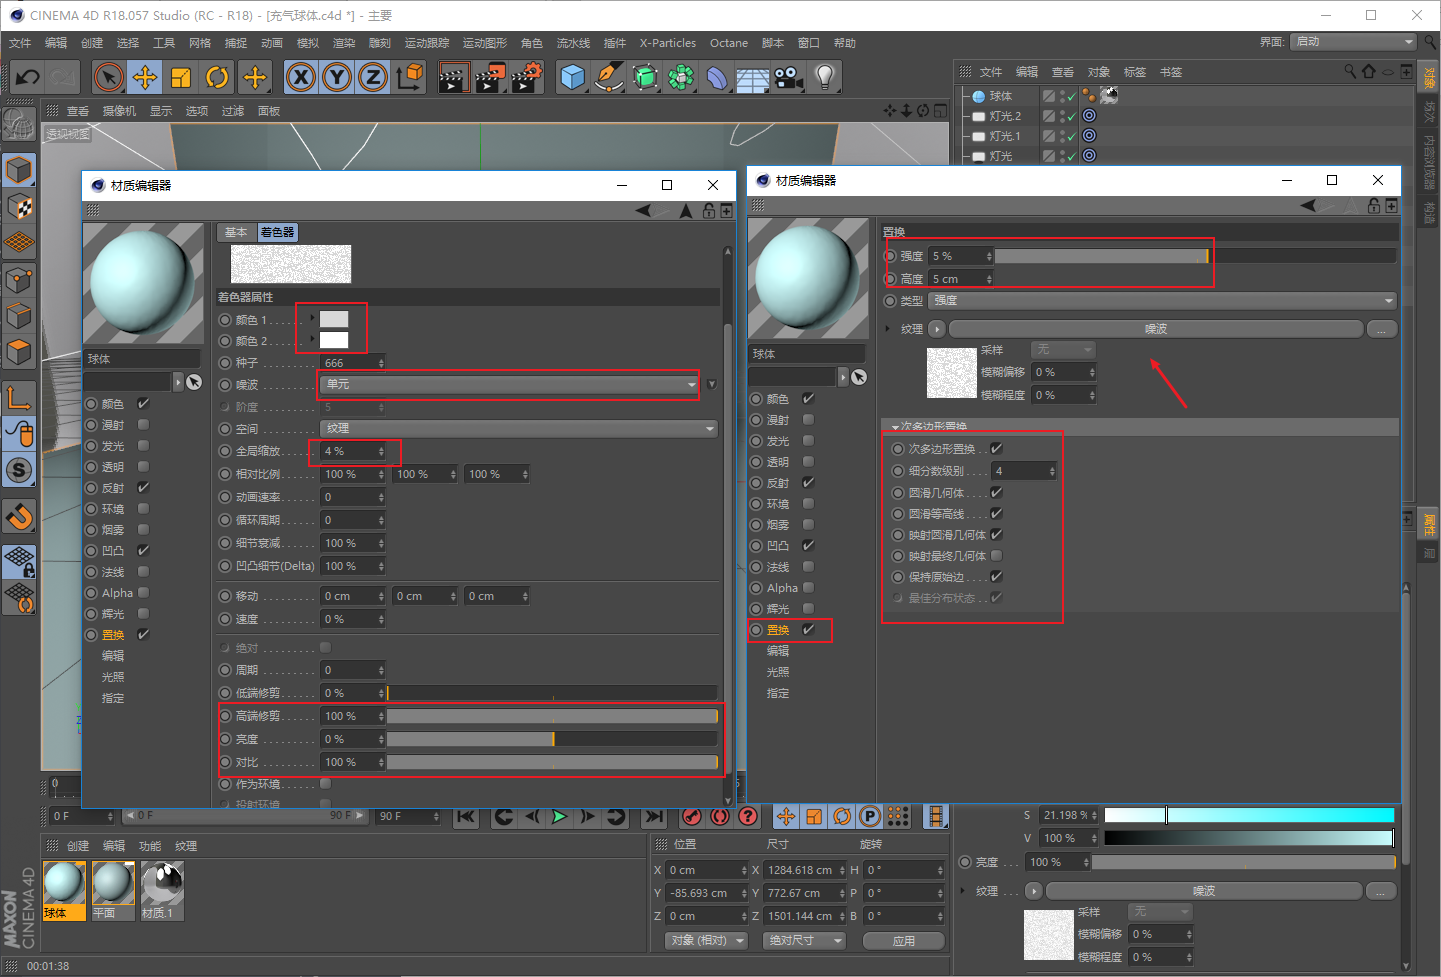
Task: Click Render View clapperboard icon
Action: [453, 77]
